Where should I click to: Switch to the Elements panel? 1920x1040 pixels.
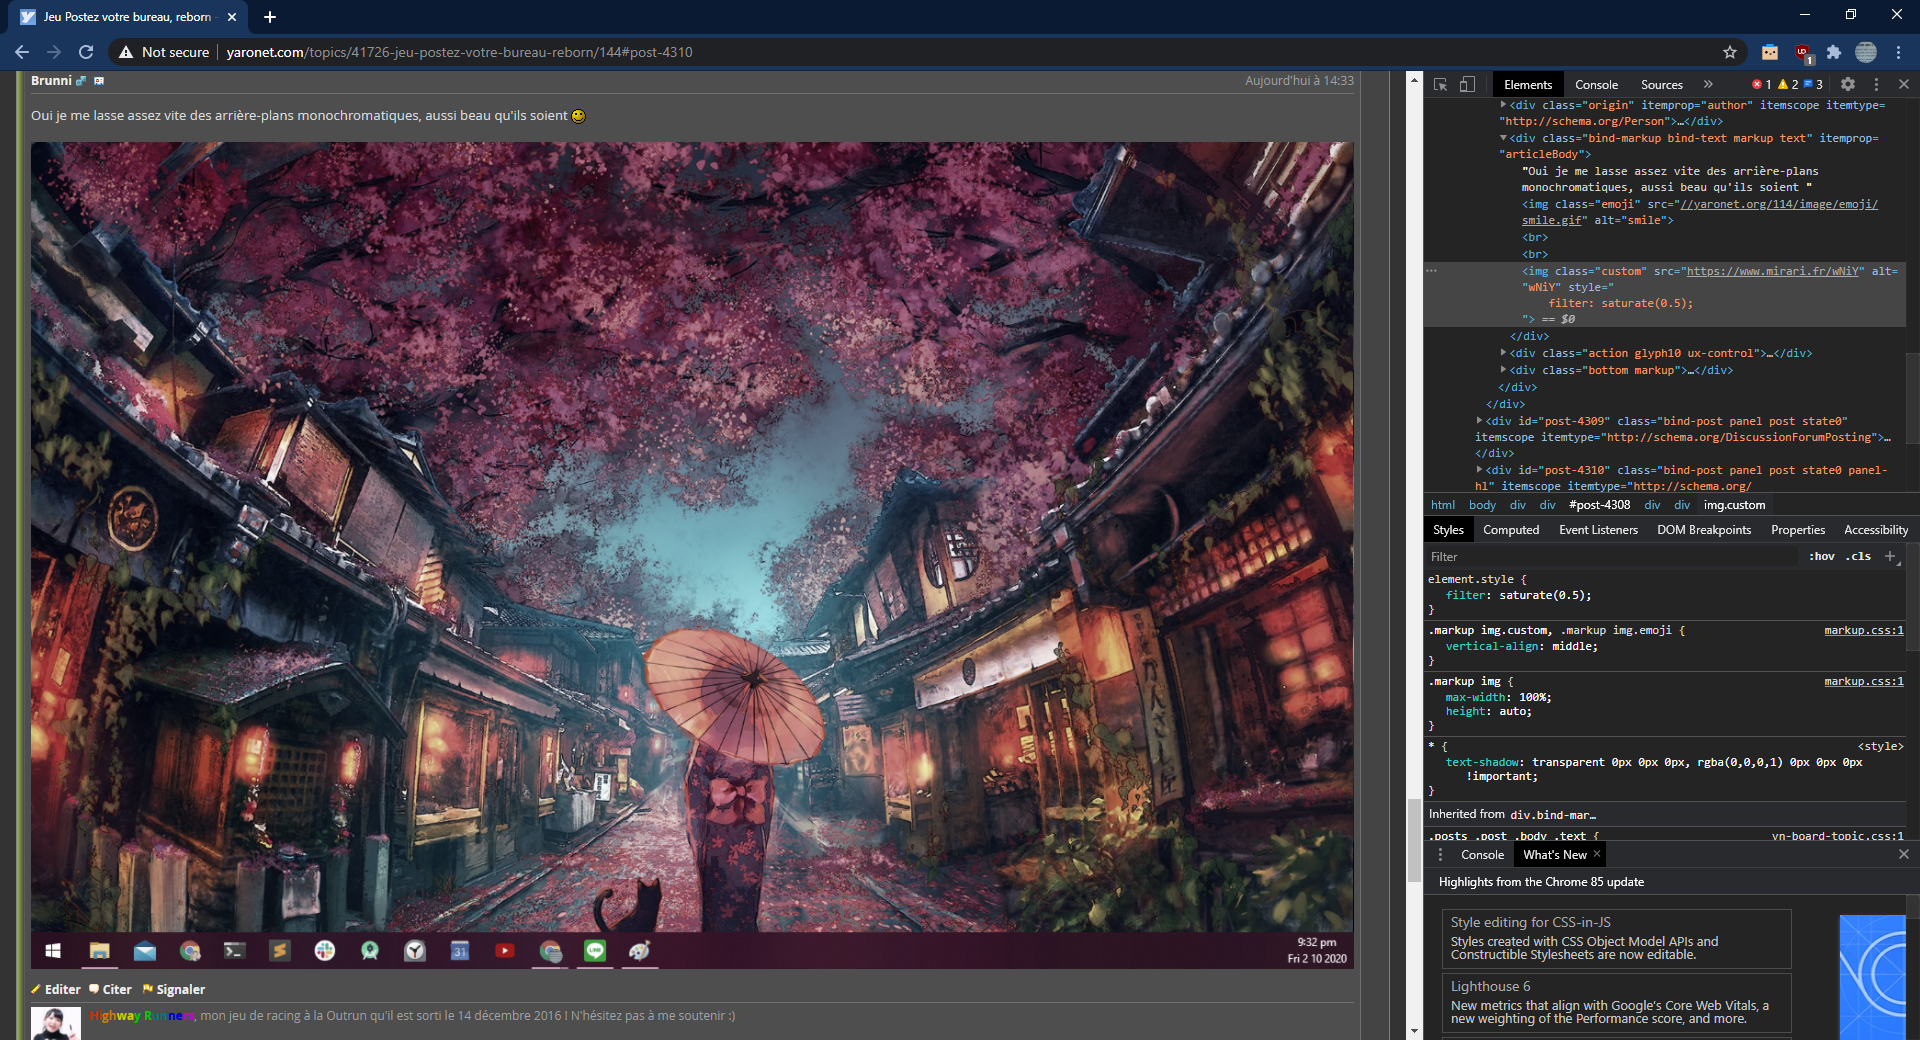(x=1528, y=85)
